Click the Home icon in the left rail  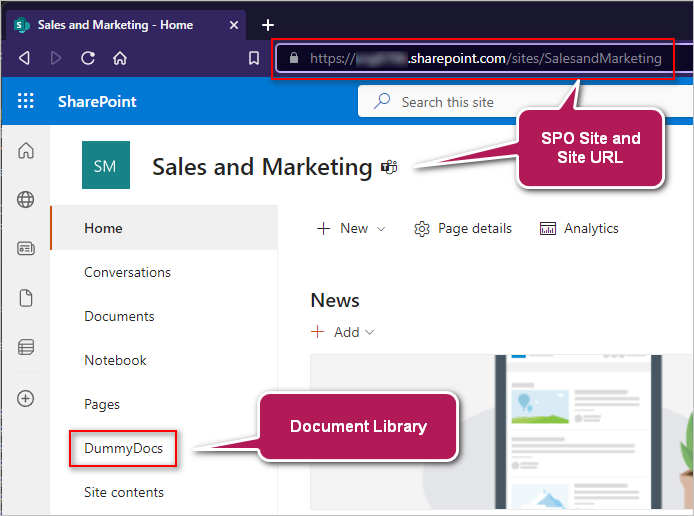26,151
